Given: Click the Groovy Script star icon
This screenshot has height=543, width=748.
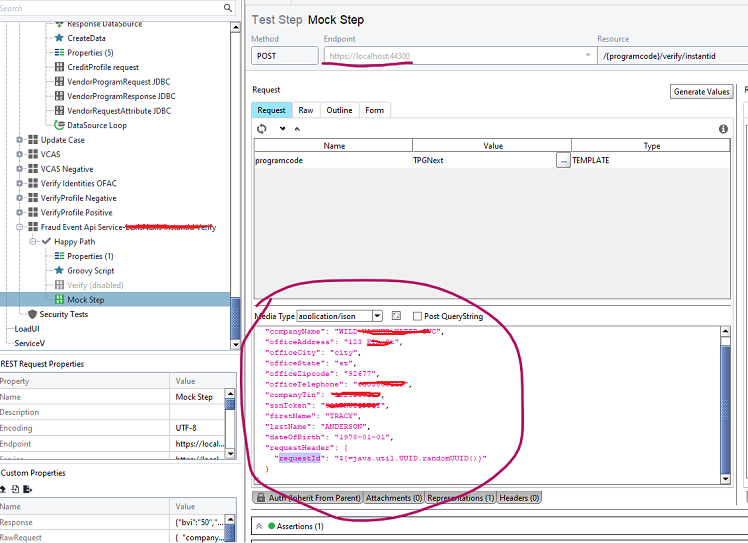Looking at the screenshot, I should coord(59,271).
